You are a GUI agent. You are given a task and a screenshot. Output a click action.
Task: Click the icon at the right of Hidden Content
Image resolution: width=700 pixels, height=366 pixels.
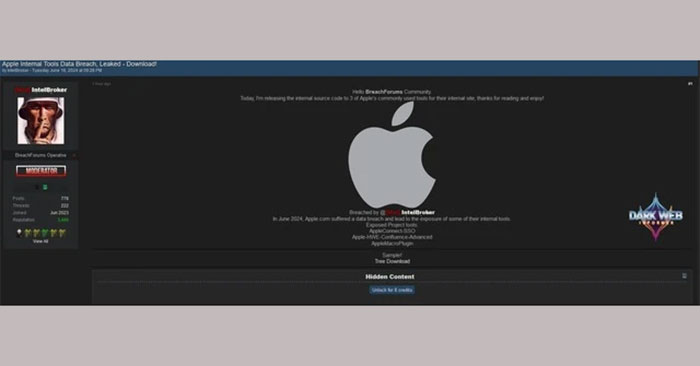pos(684,276)
